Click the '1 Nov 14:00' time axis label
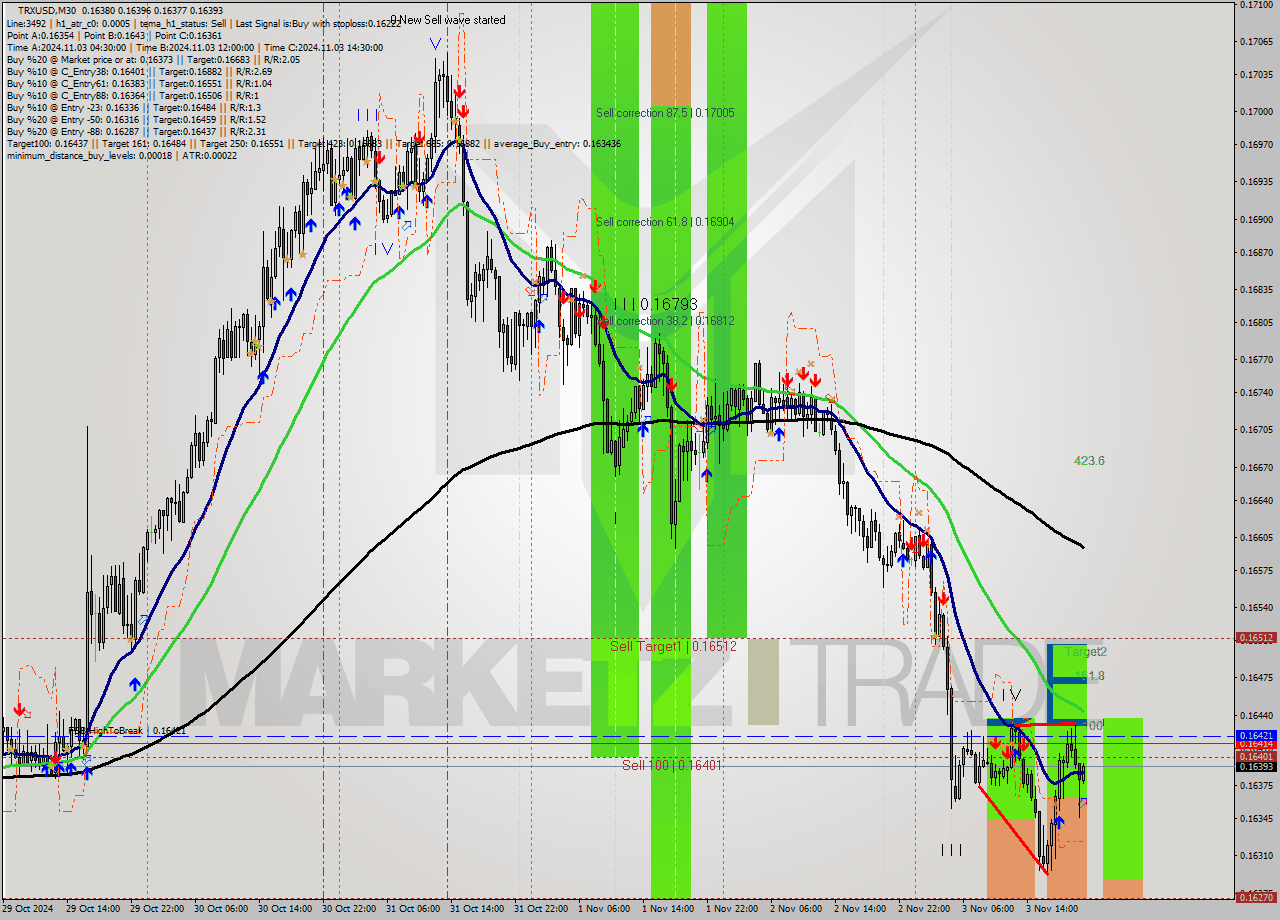Image resolution: width=1280 pixels, height=920 pixels. click(668, 910)
